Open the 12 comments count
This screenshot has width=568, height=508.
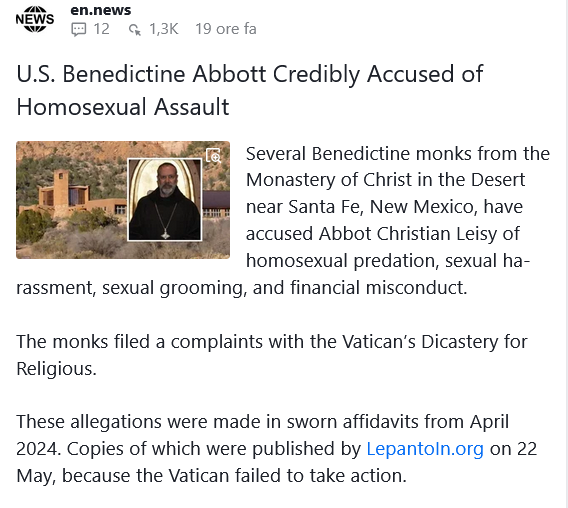point(101,29)
